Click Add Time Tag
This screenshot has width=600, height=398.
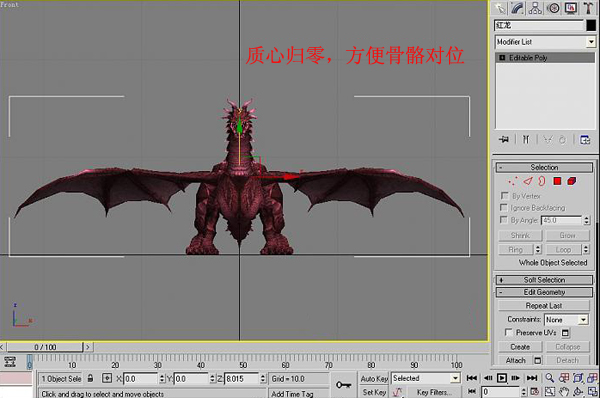292,394
